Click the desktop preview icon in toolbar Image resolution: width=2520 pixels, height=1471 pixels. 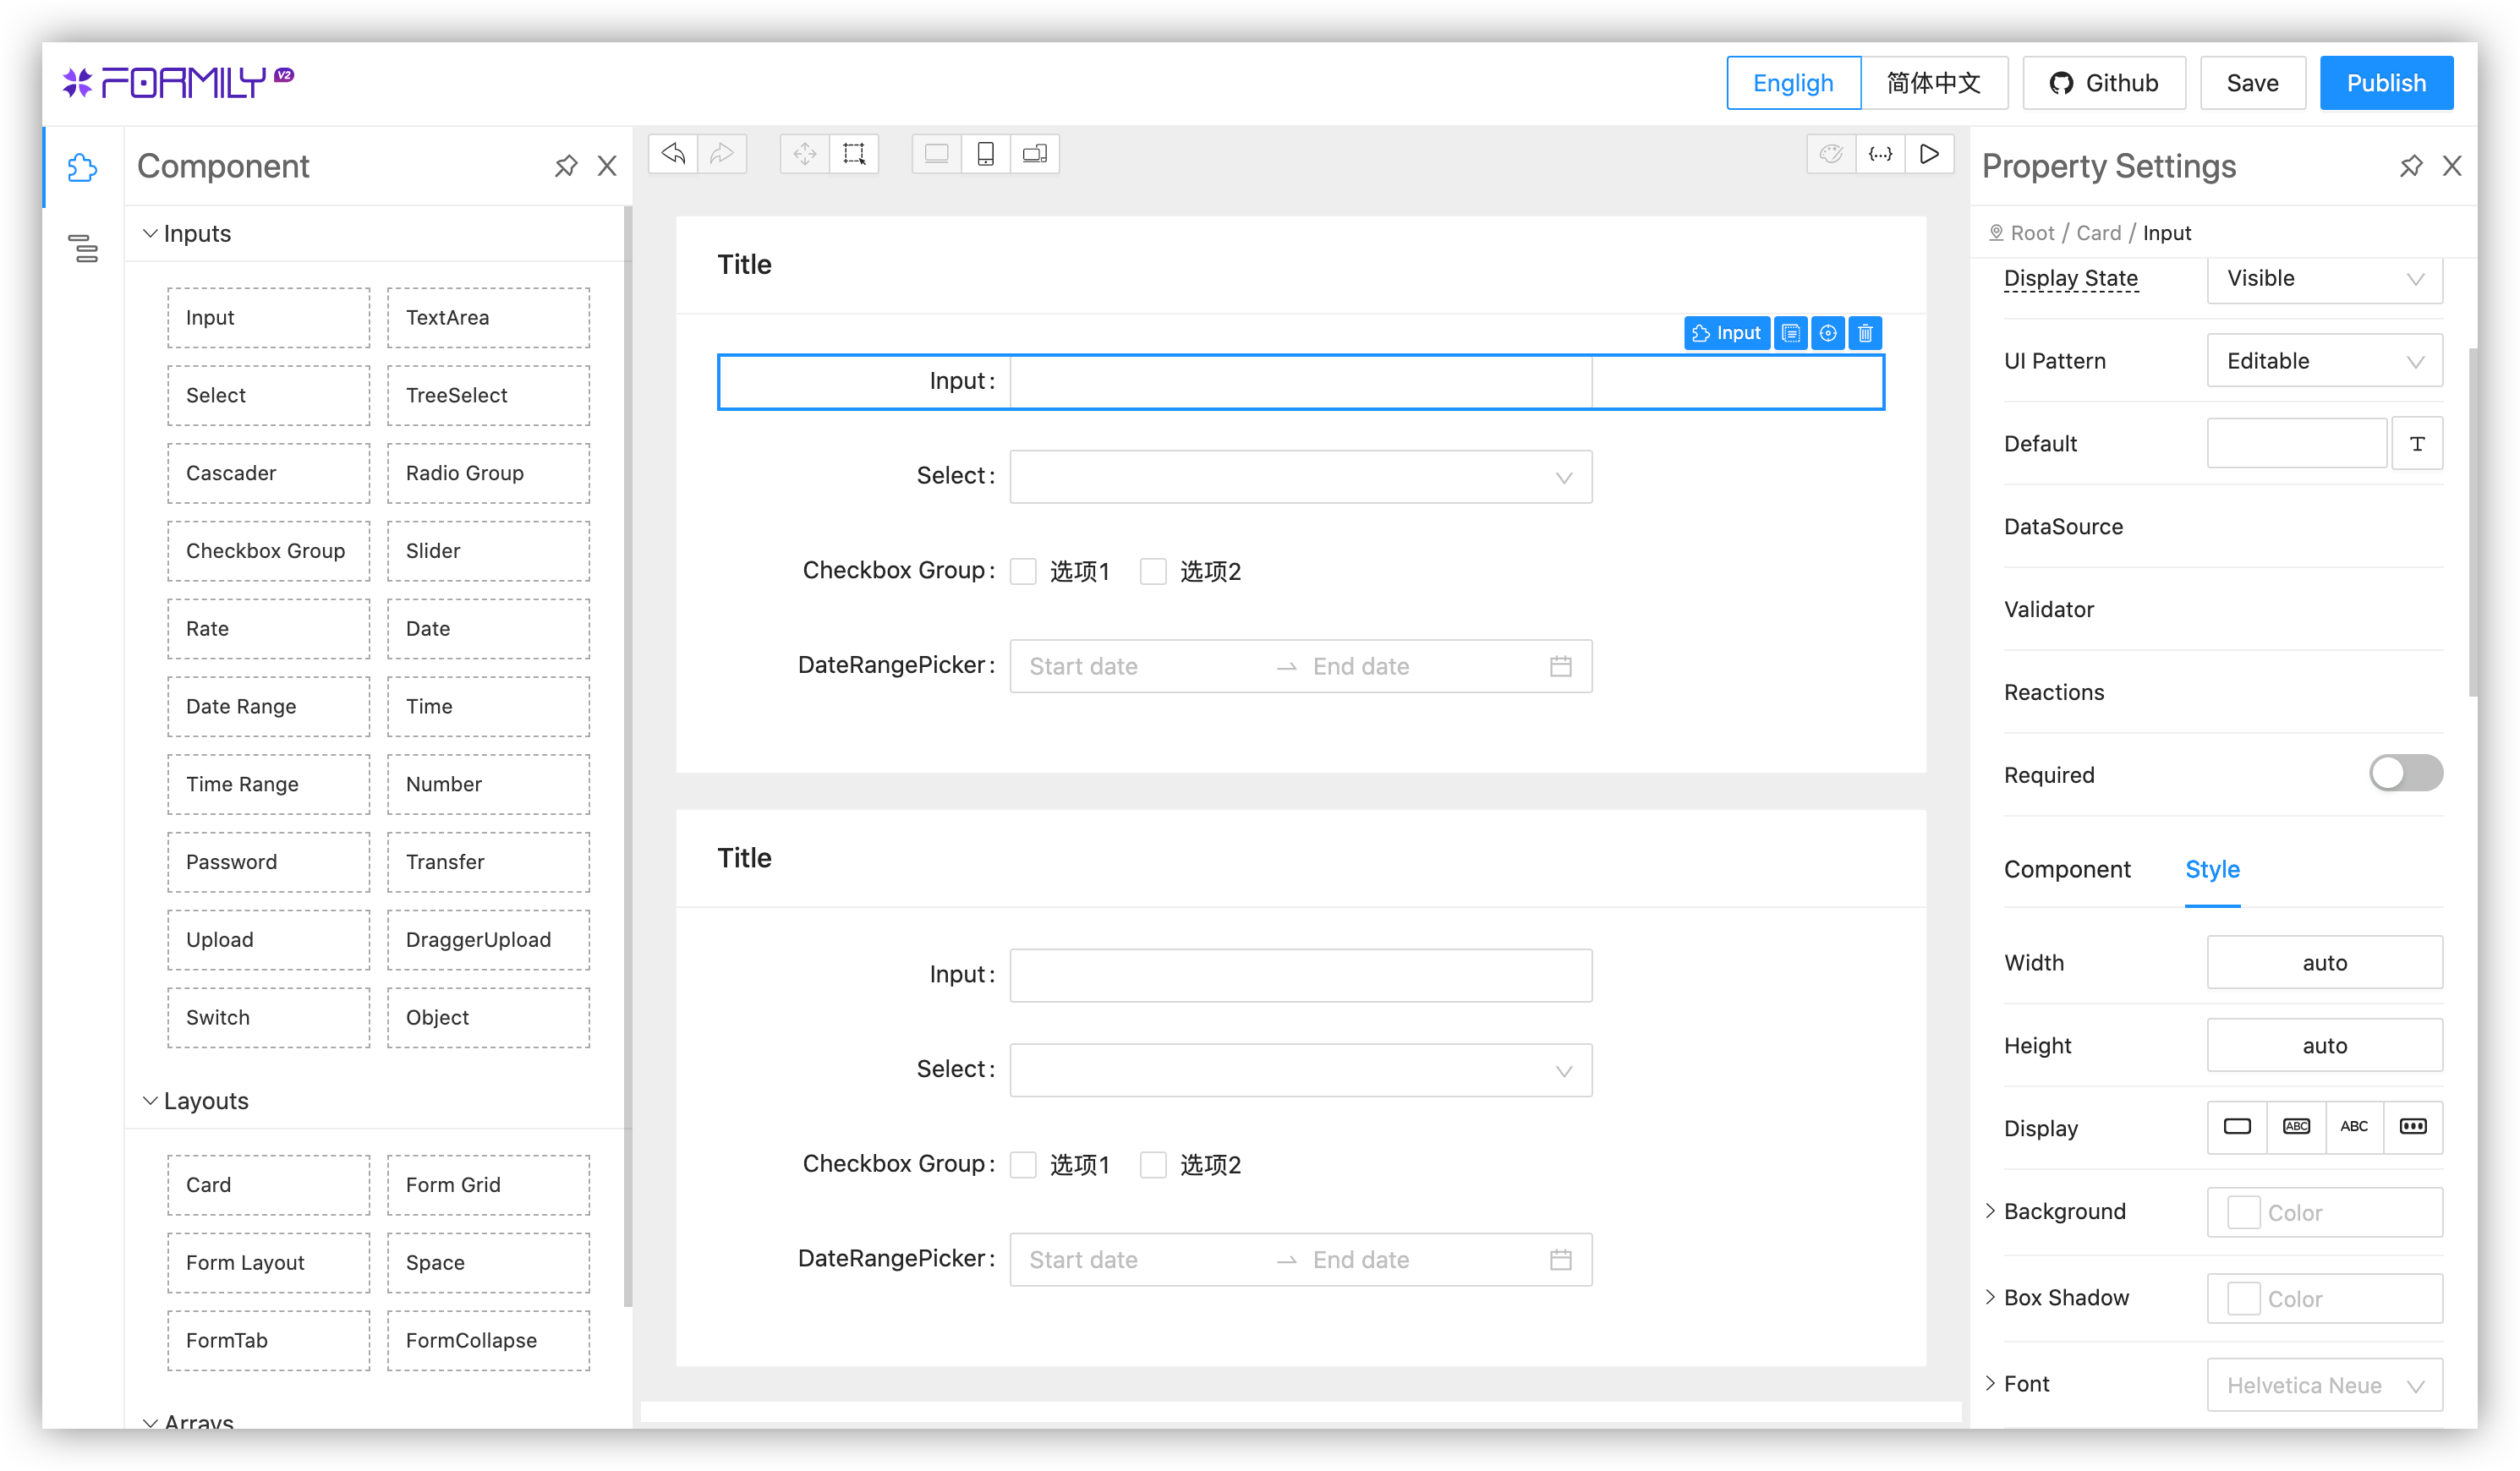point(937,154)
